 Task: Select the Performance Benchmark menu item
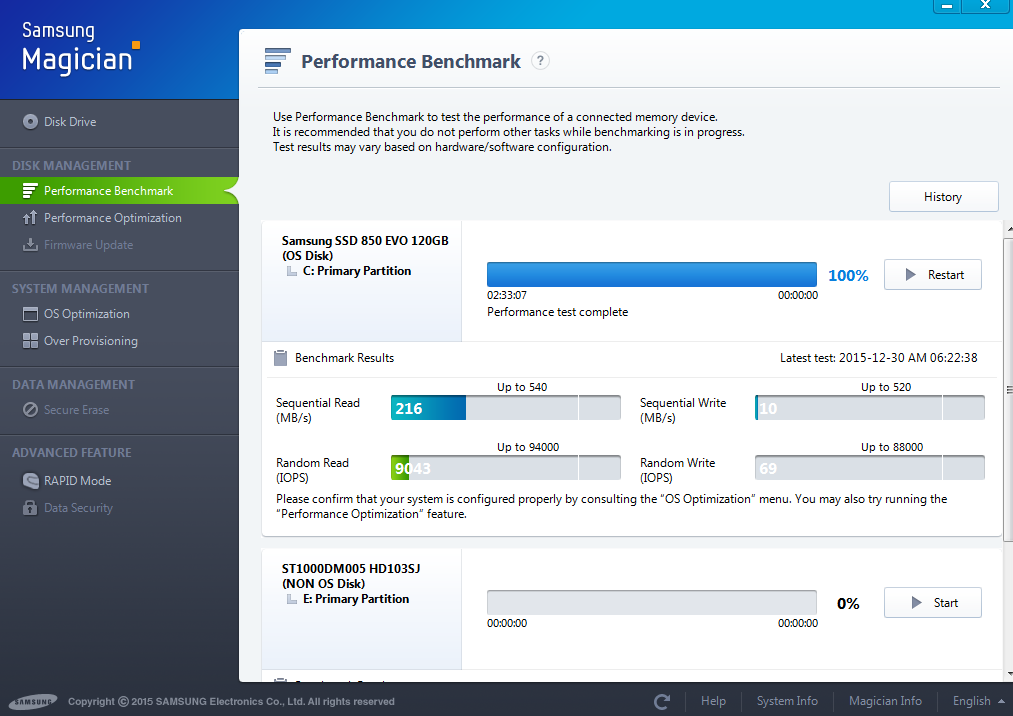(x=119, y=191)
